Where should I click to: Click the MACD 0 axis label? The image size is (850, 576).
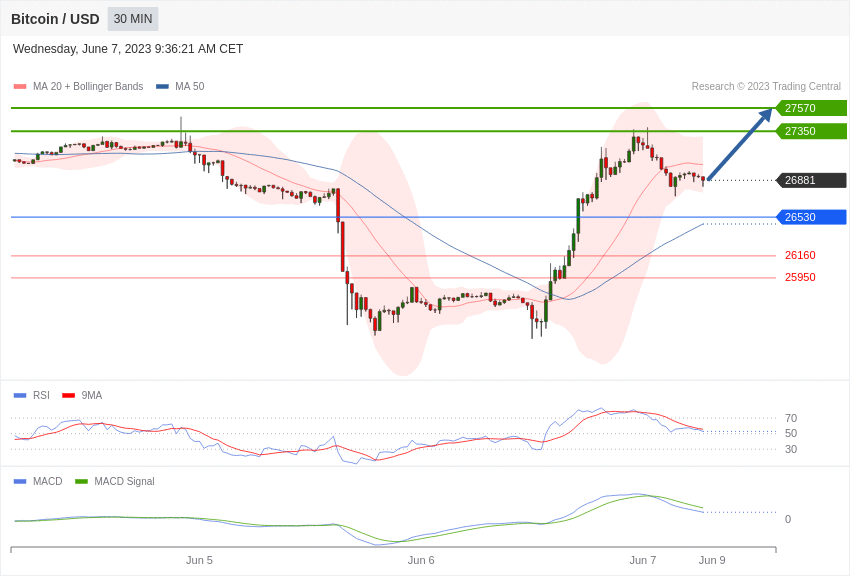click(788, 519)
